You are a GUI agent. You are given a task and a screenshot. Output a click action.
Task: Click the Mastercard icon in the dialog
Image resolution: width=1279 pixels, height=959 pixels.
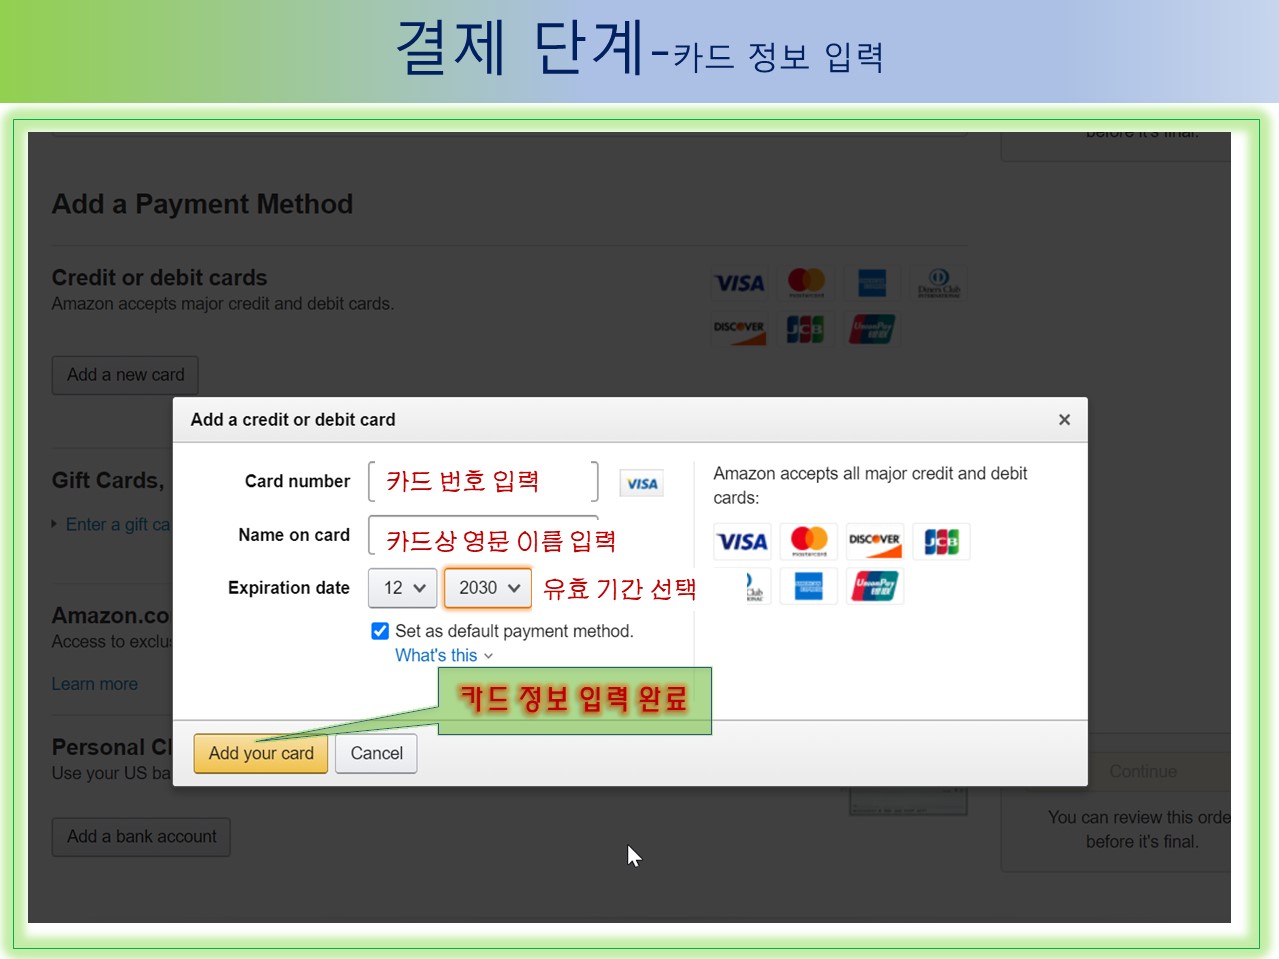(x=809, y=542)
